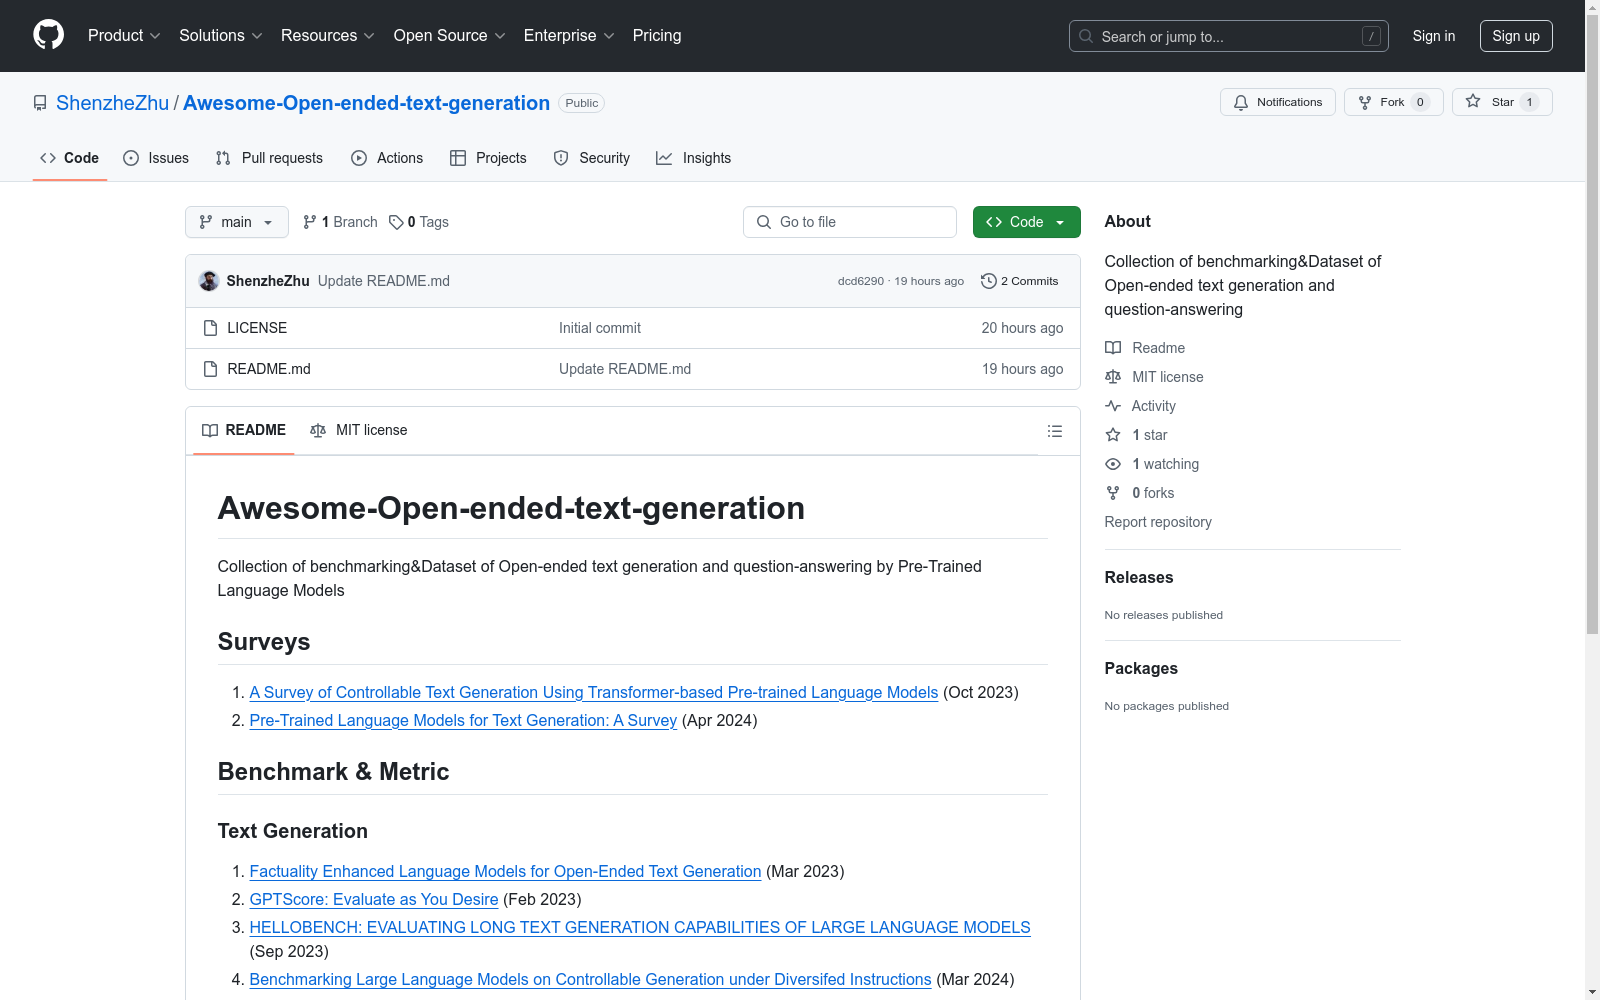Click the Go to file field
The image size is (1600, 1000).
pos(850,222)
